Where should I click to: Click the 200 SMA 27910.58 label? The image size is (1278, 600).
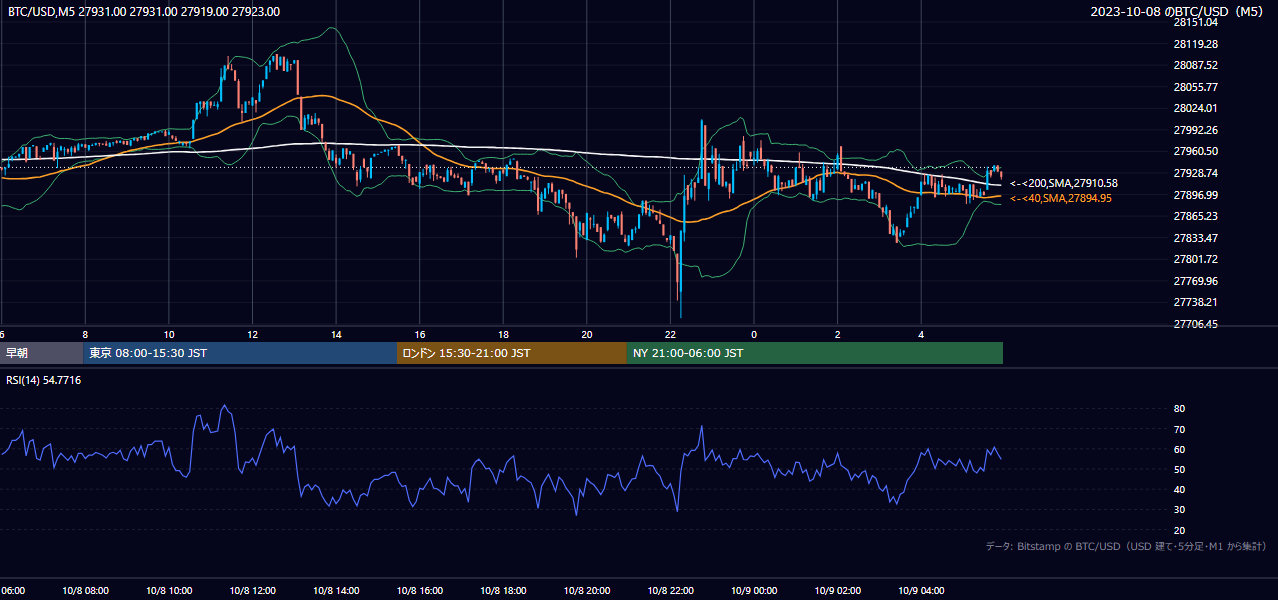(1064, 183)
